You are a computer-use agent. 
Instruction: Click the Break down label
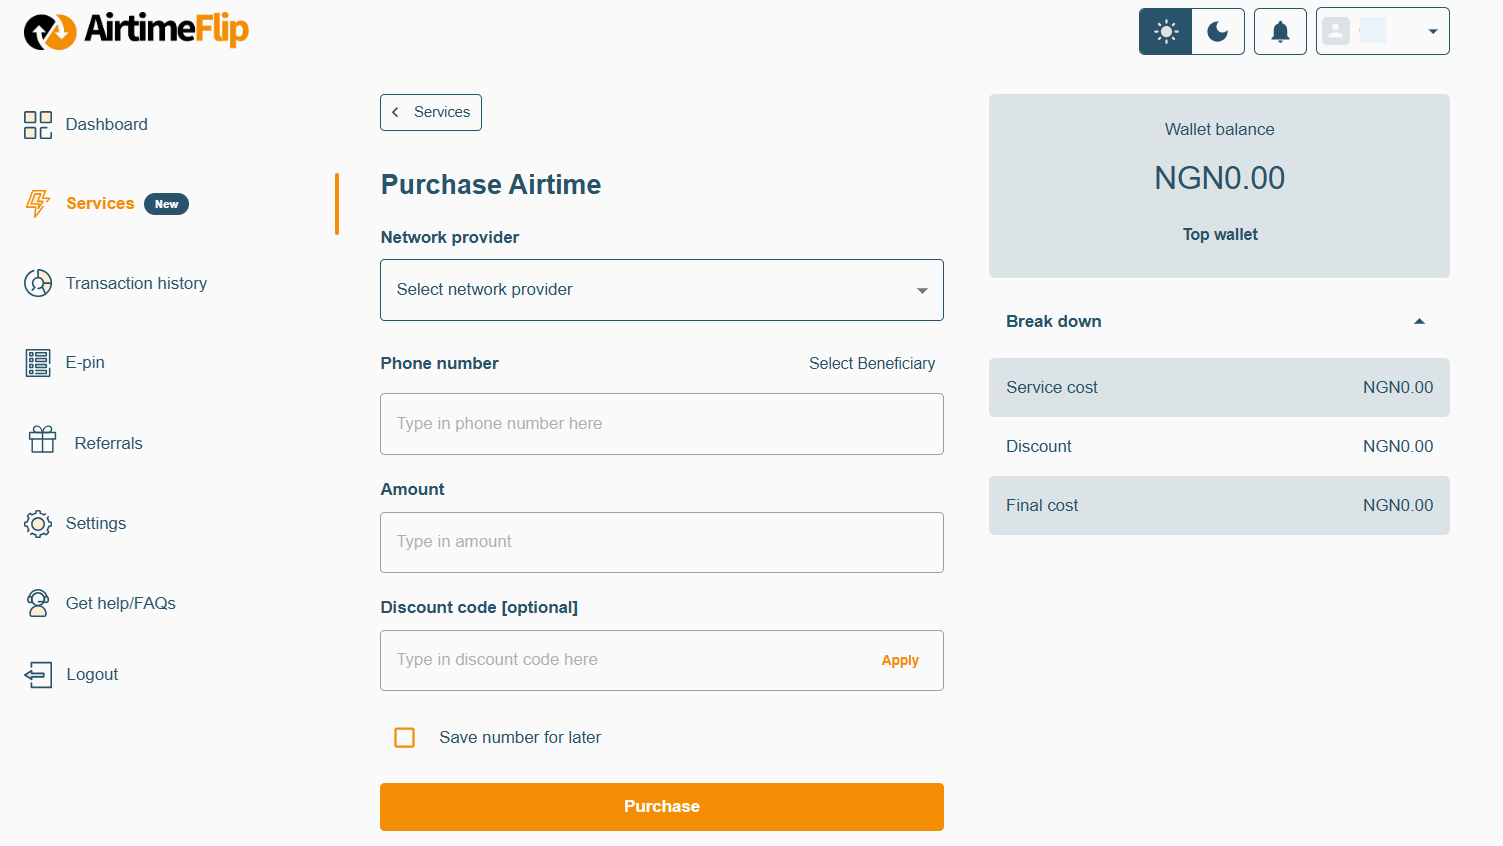1054,322
